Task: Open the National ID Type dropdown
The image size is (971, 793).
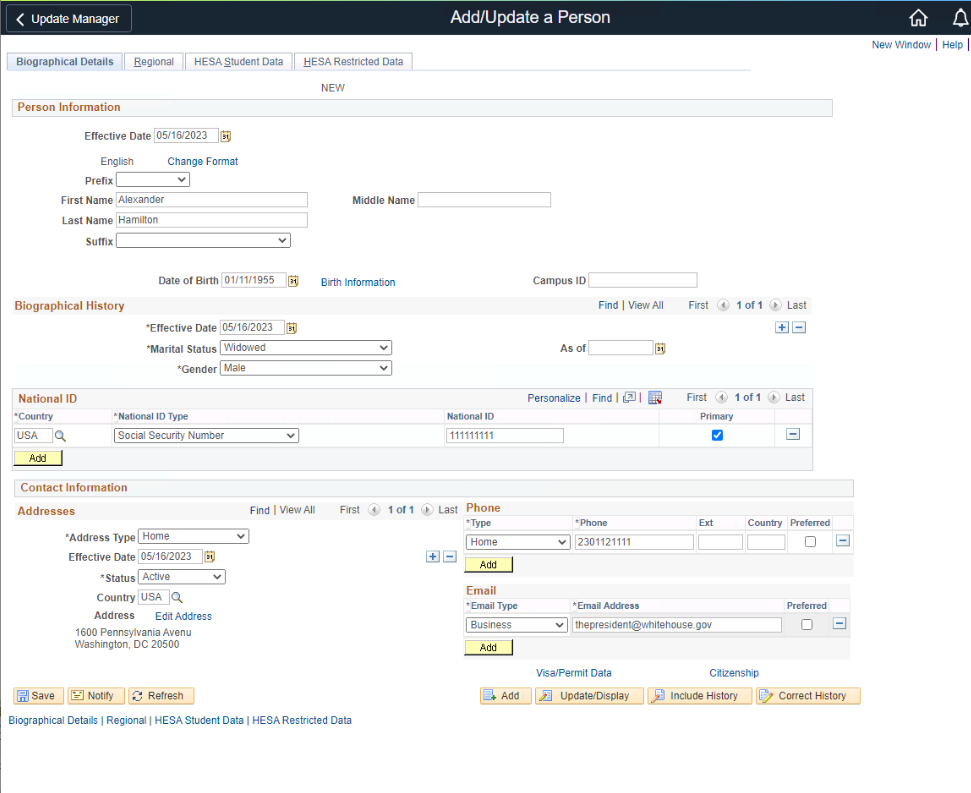Action: click(206, 436)
